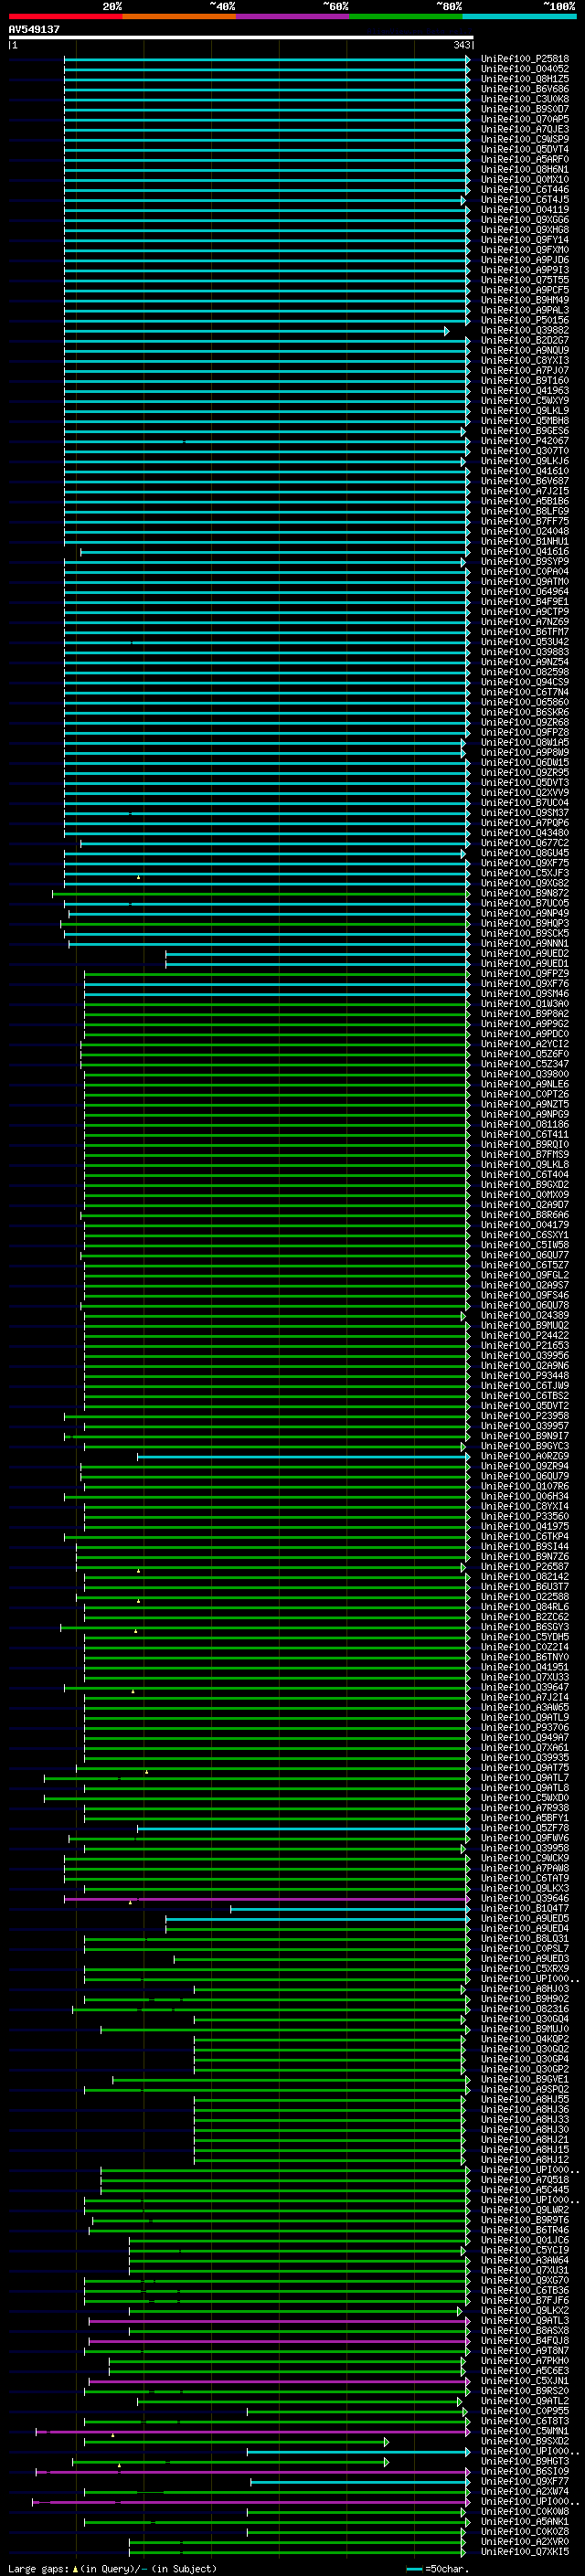Screen dimensions: 585x2576
Task: Click the UniRef100_O24389 label
Action: 525,1315
